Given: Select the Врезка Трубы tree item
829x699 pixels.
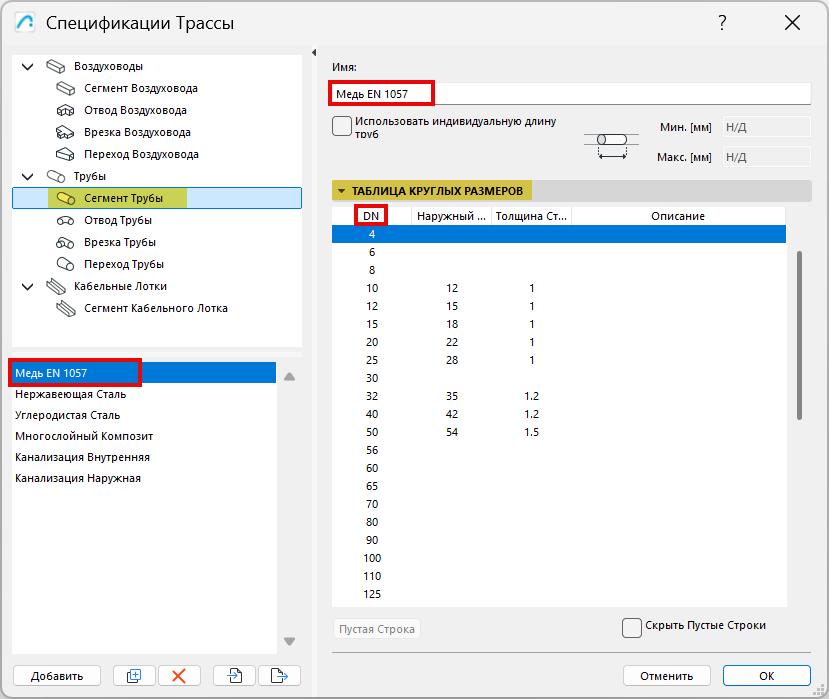Looking at the screenshot, I should [x=120, y=242].
